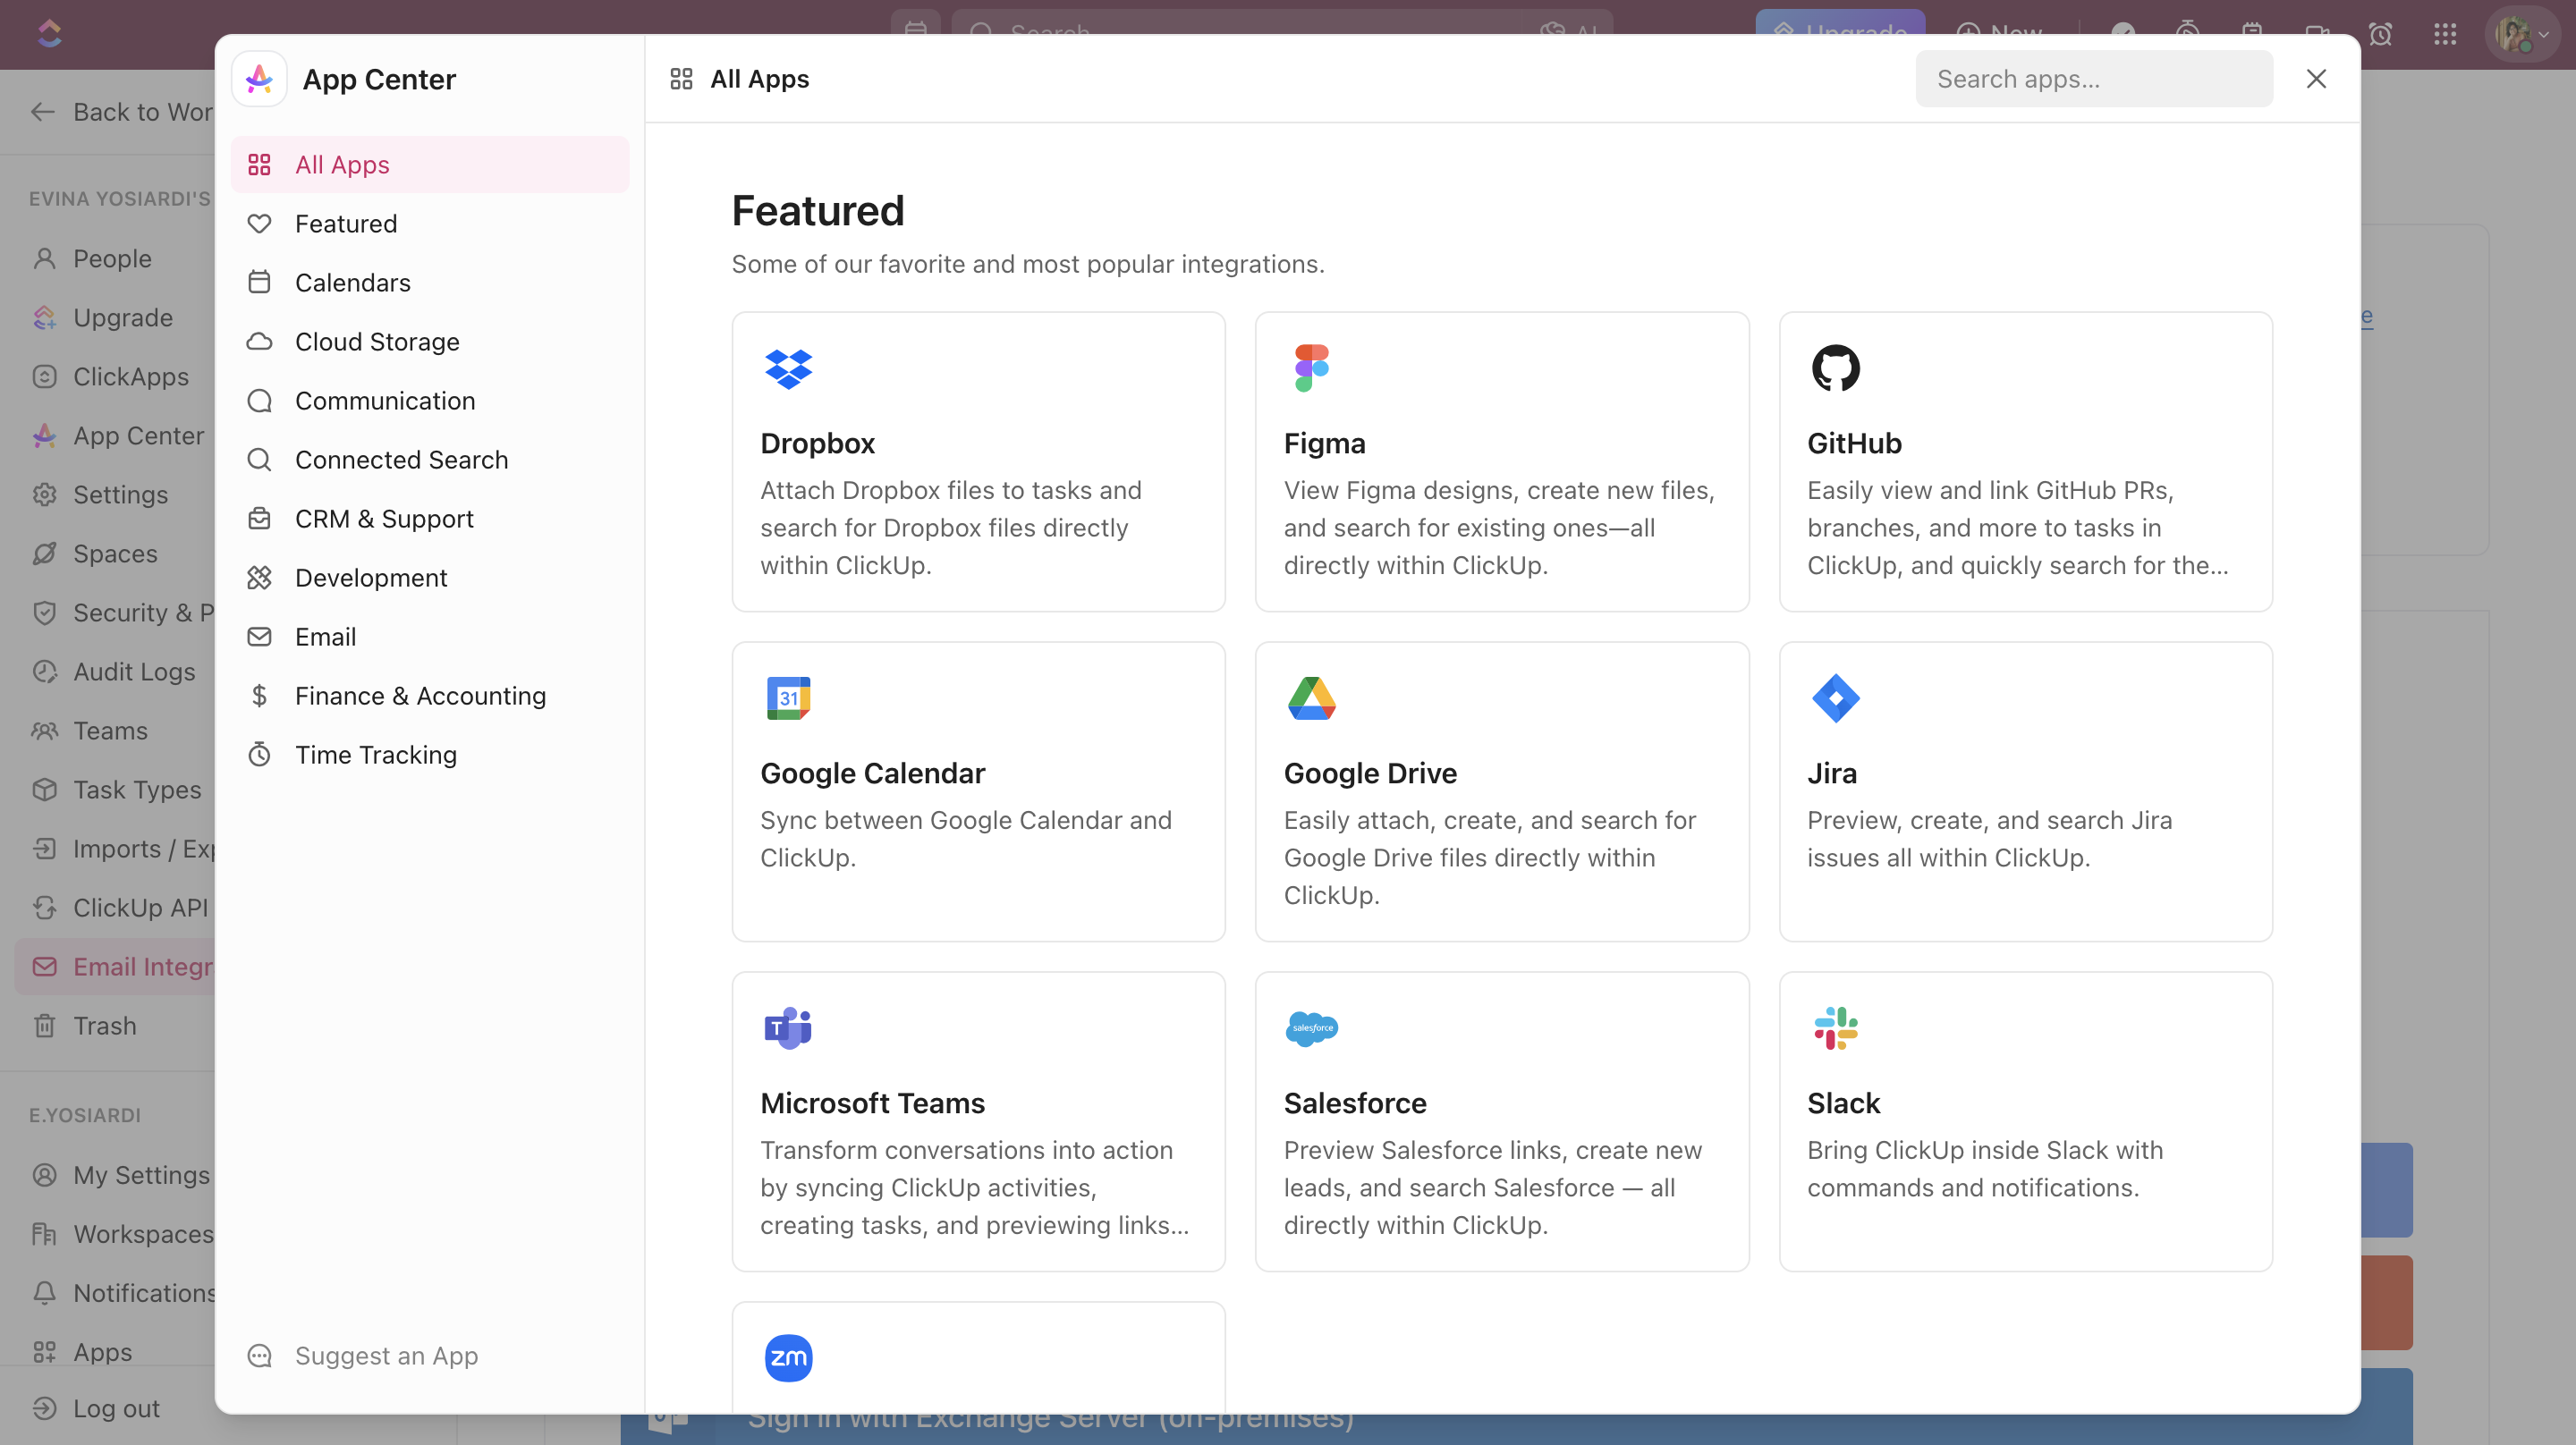The image size is (2576, 1445).
Task: Click the Microsoft Teams card title
Action: tap(872, 1103)
